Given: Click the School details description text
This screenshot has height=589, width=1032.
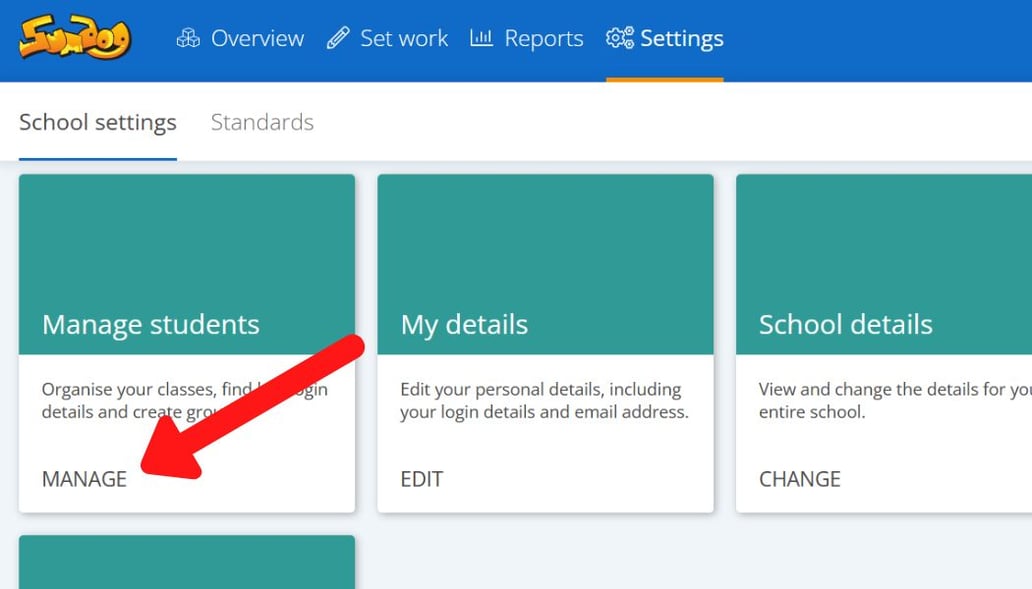Looking at the screenshot, I should [890, 400].
